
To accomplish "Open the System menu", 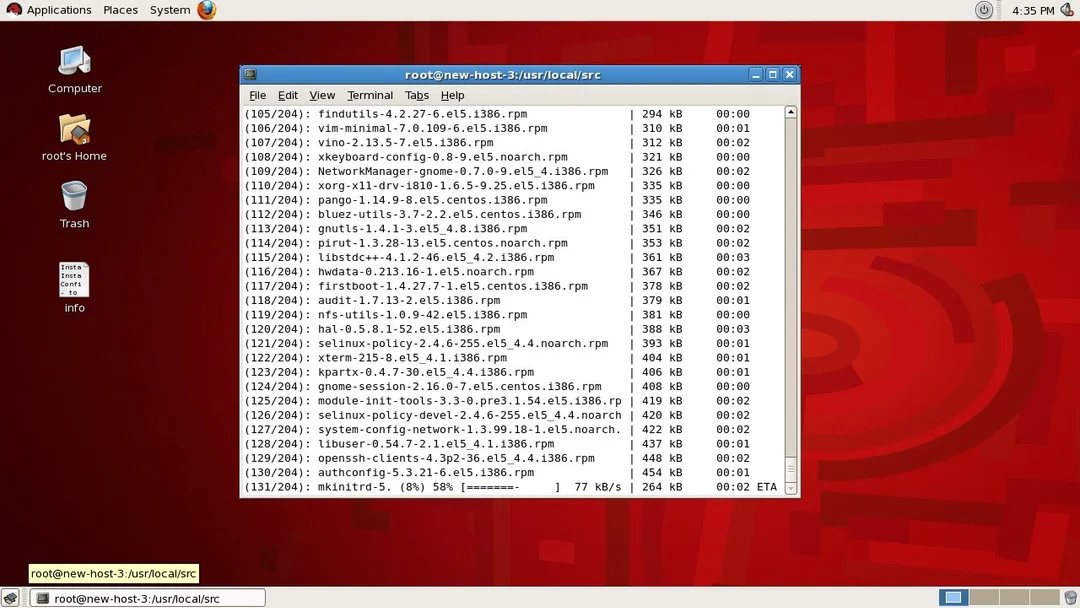I will 169,10.
